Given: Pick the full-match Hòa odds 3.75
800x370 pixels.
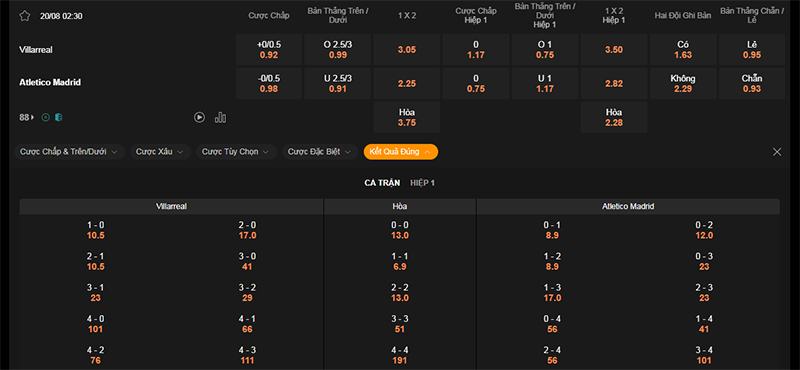Looking at the screenshot, I should [x=407, y=117].
